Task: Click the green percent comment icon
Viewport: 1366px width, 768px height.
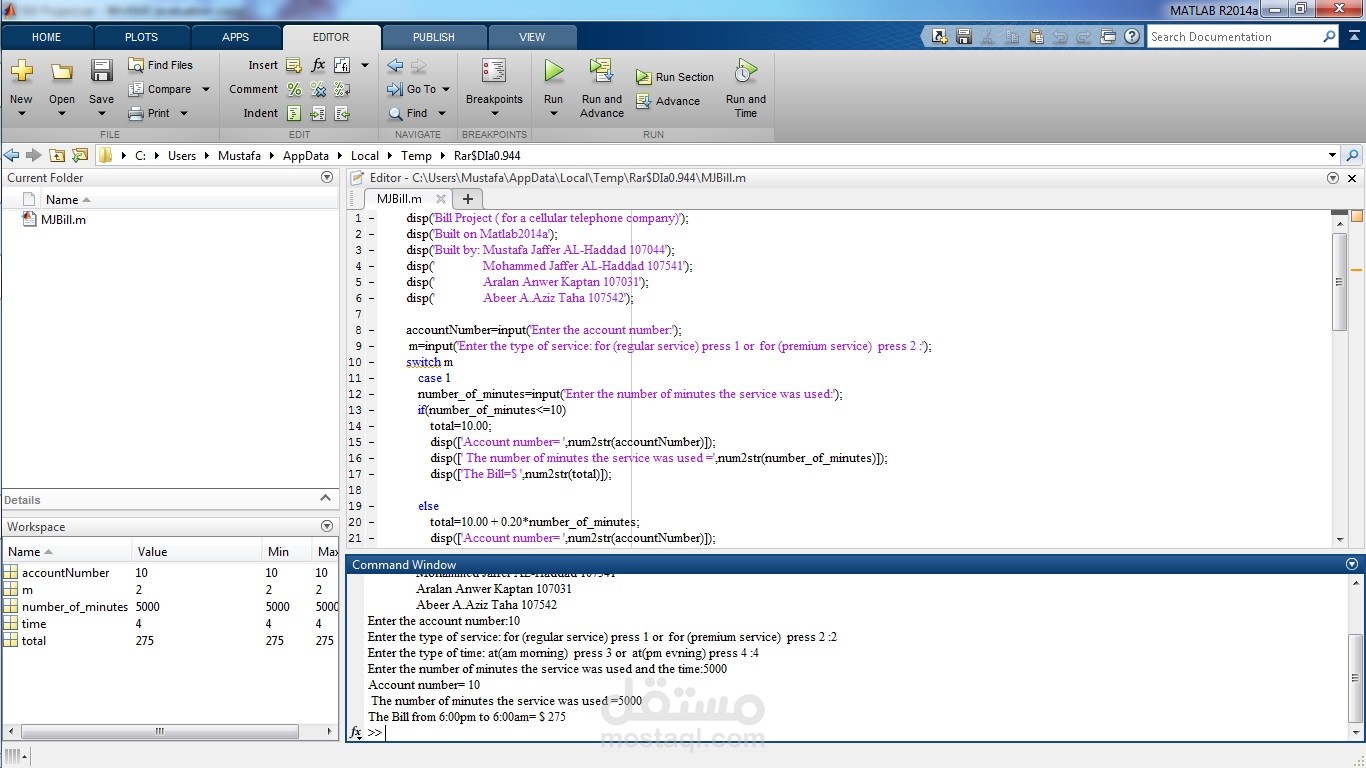Action: (x=294, y=89)
